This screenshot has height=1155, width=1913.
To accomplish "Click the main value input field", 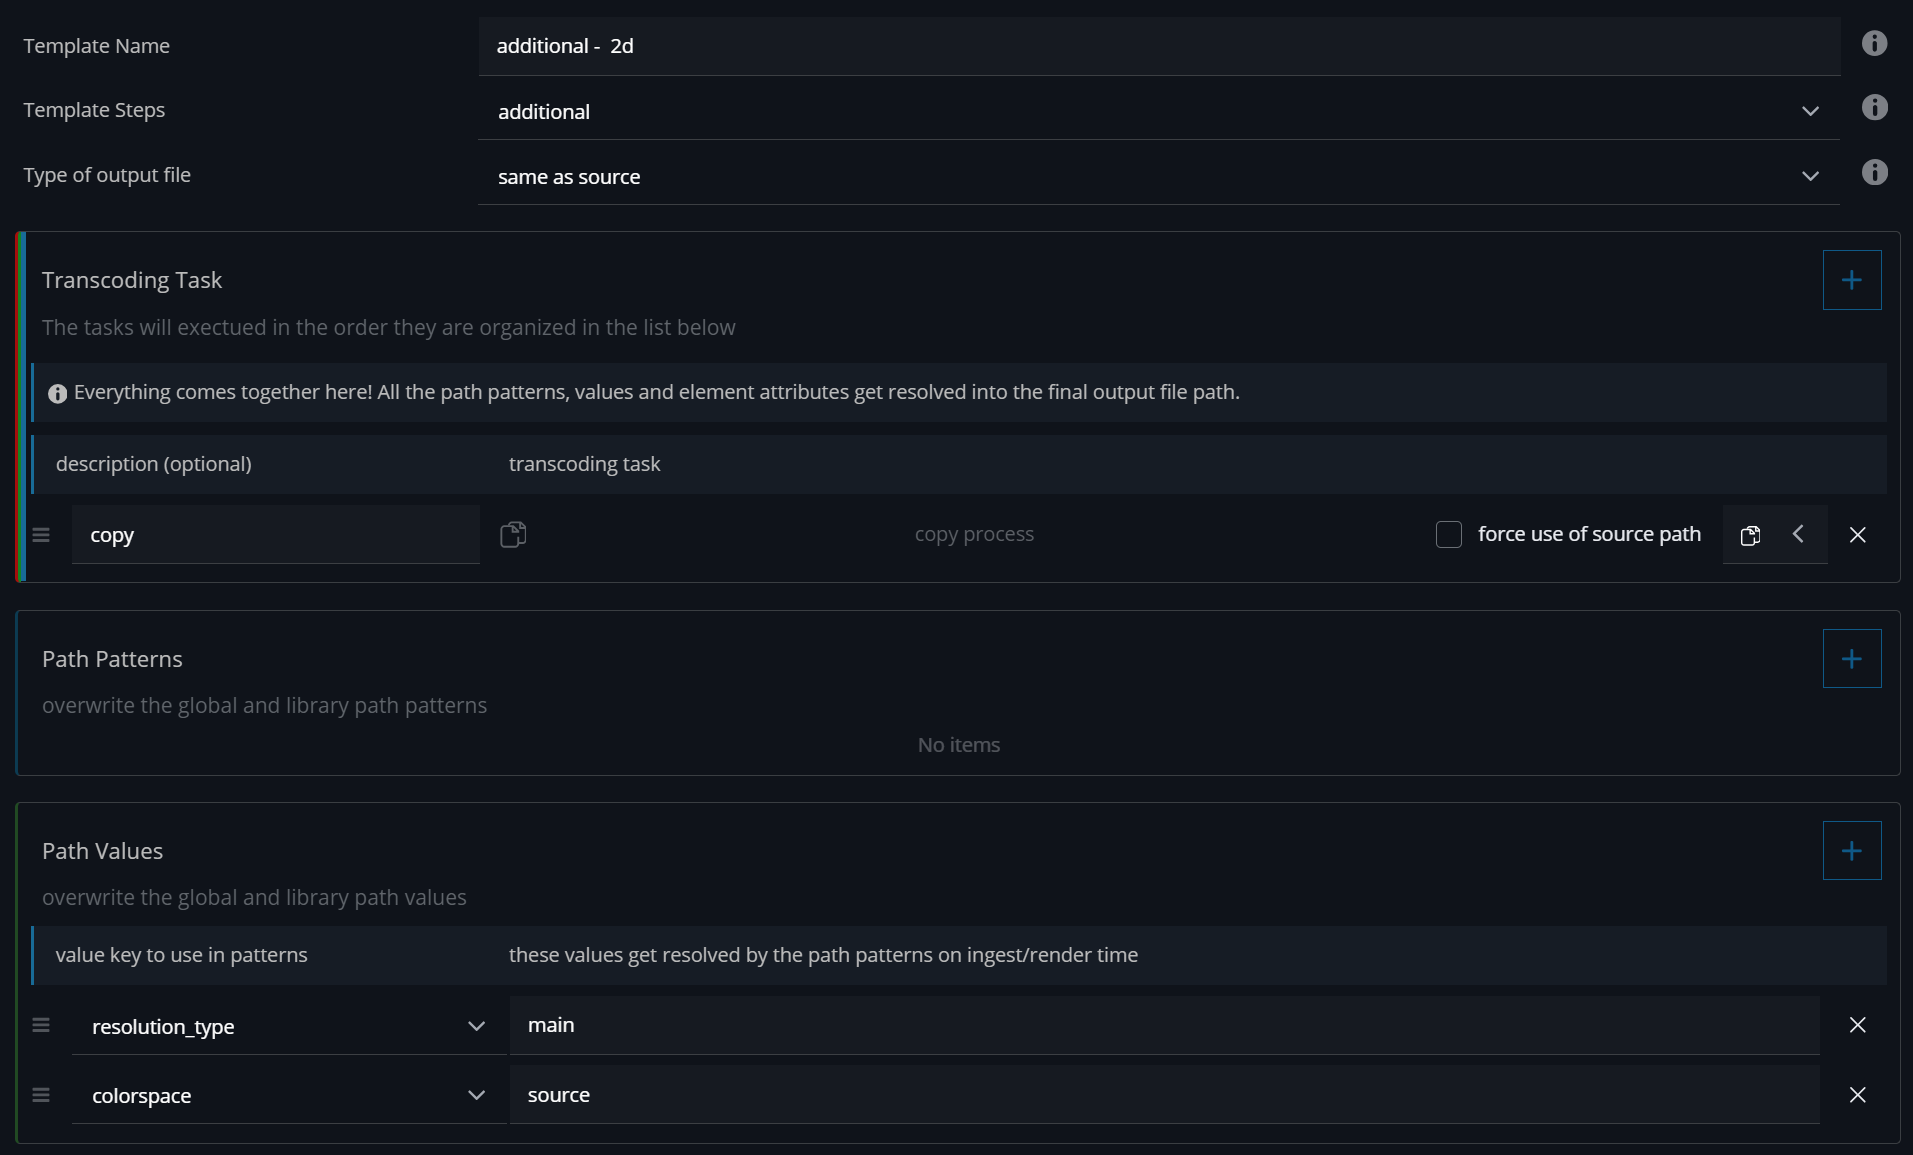I will point(1163,1025).
